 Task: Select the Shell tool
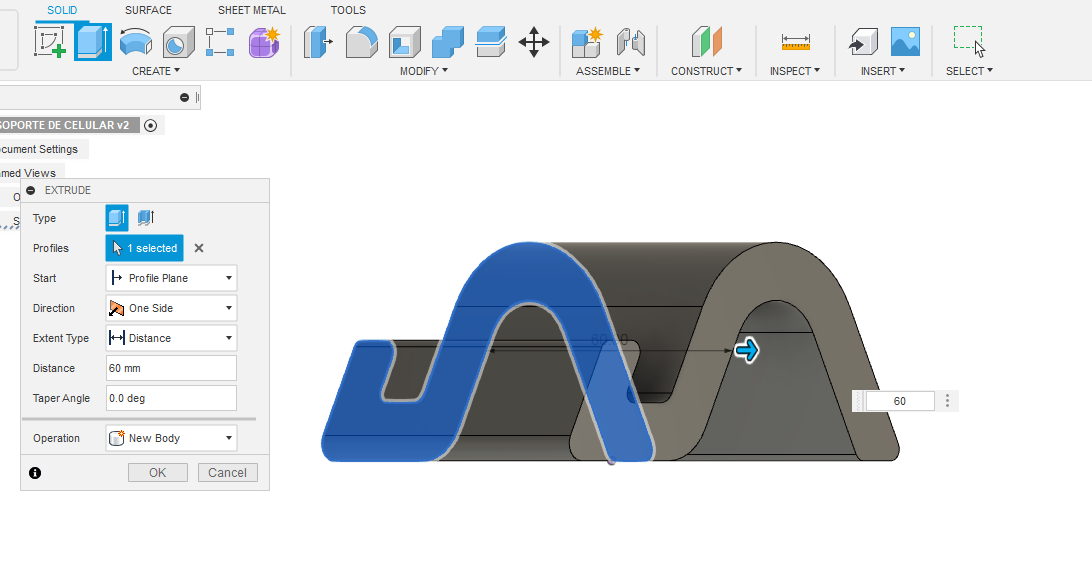[x=405, y=42]
